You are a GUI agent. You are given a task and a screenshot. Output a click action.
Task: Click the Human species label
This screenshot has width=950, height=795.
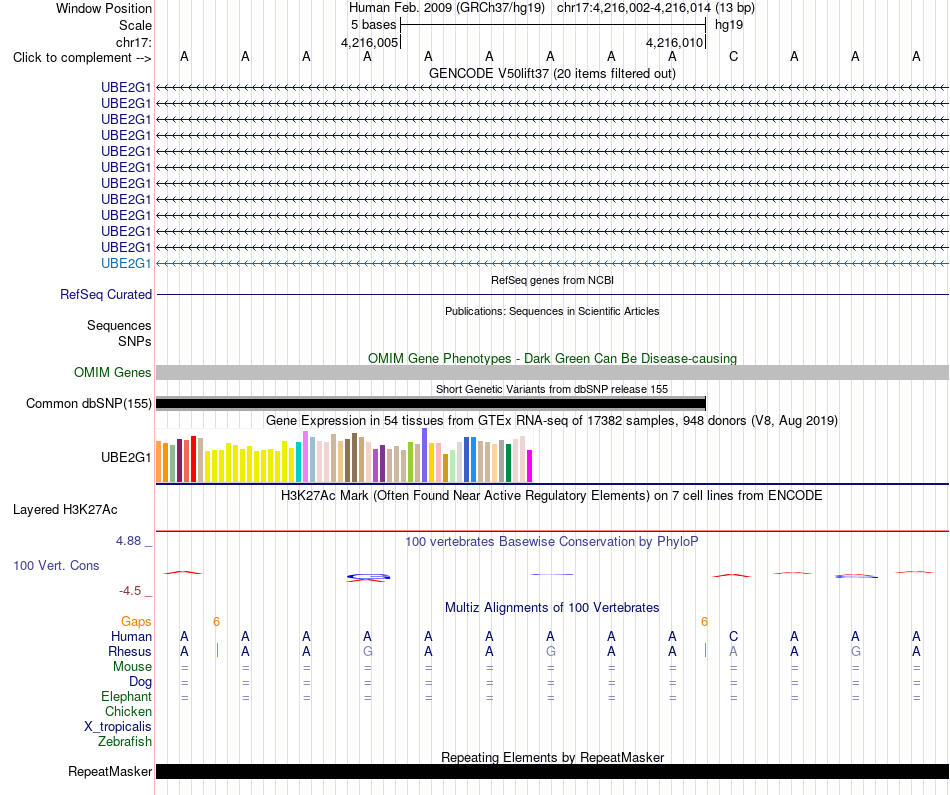click(x=131, y=637)
